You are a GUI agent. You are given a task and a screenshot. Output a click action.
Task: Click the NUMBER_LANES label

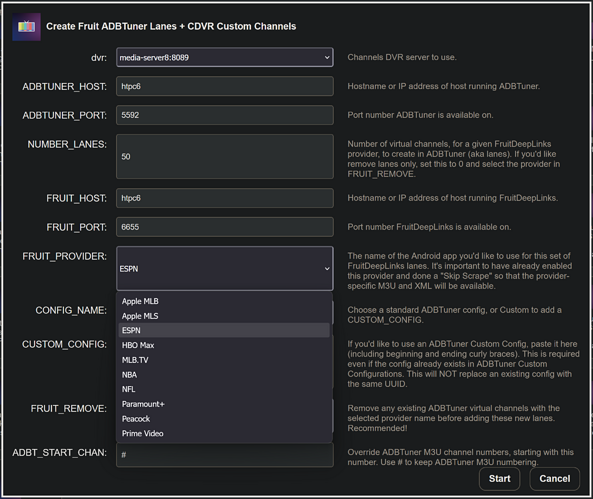click(x=67, y=145)
